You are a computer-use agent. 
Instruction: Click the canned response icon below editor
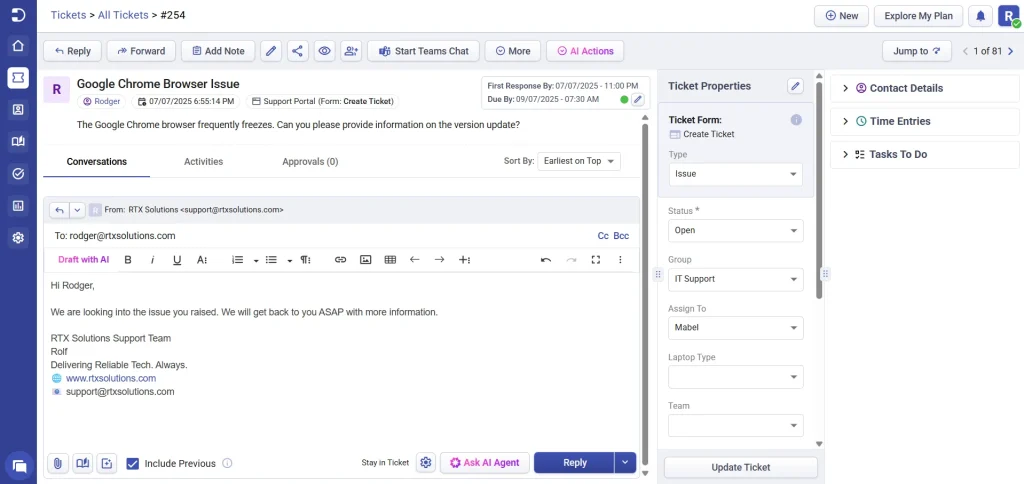coord(107,463)
